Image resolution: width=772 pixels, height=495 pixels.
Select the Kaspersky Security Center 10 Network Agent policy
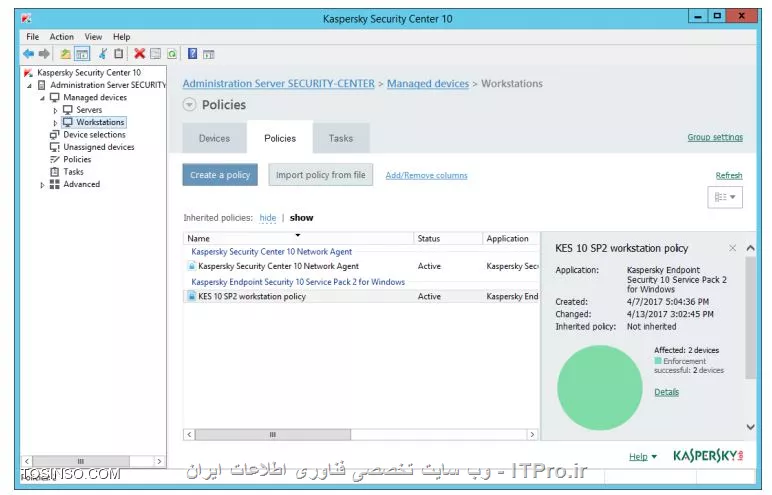[361, 266]
